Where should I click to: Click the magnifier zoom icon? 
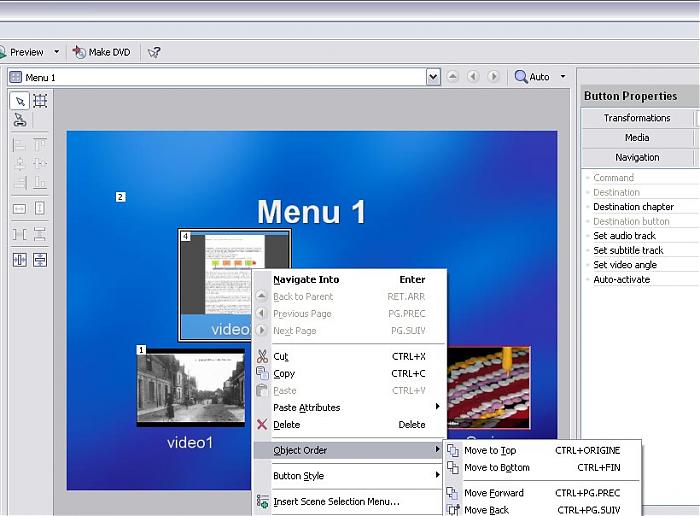(521, 77)
